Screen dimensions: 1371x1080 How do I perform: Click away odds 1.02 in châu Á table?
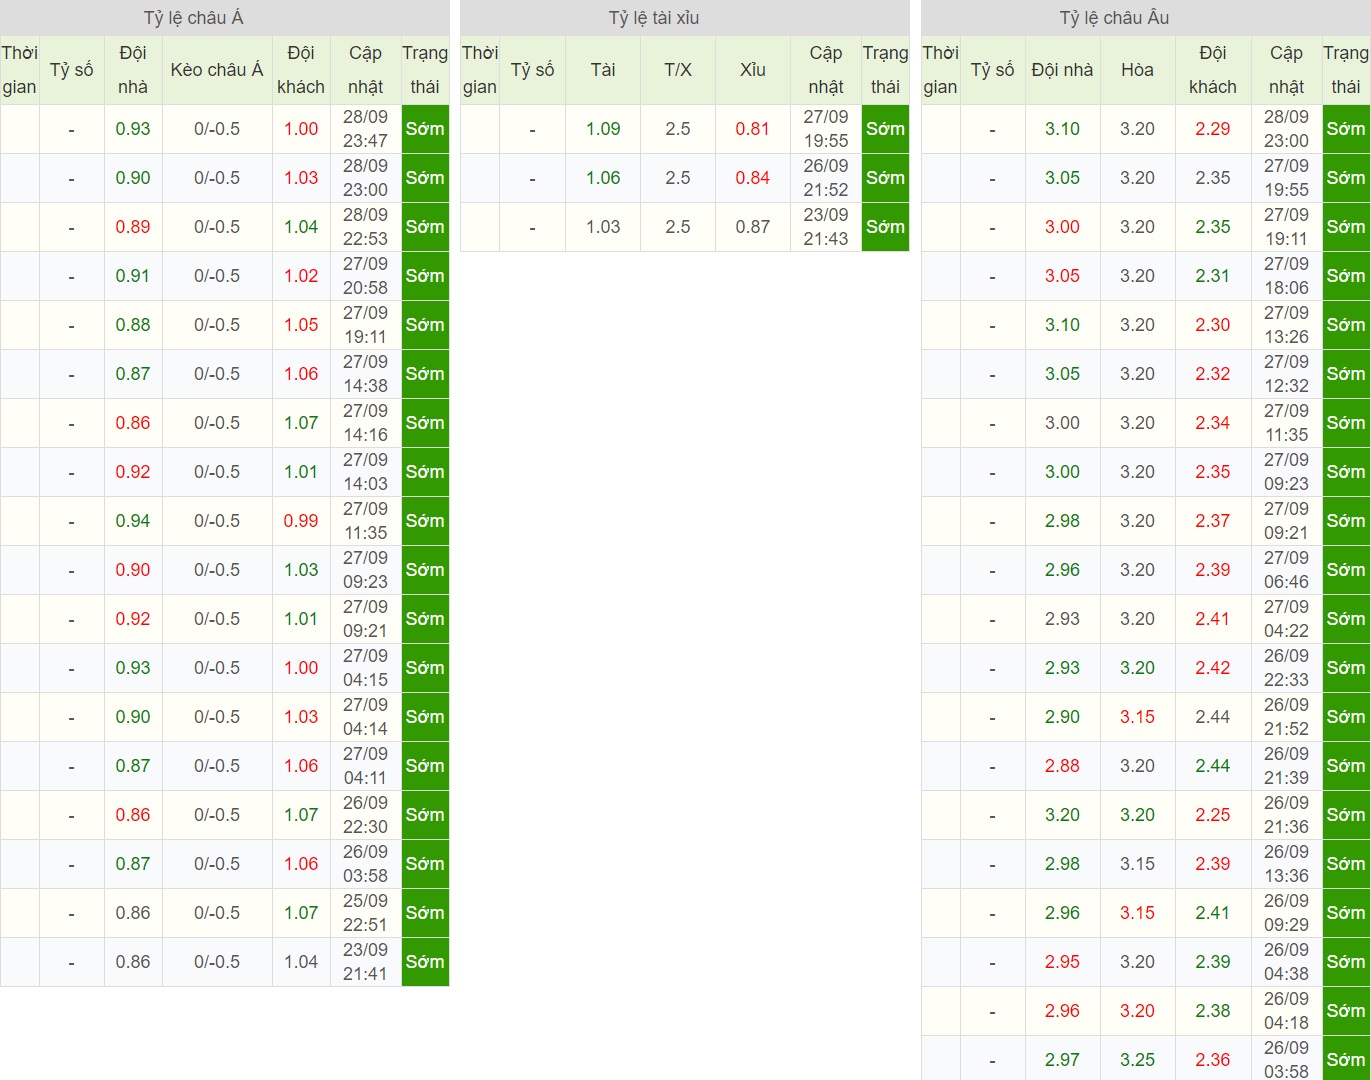pyautogui.click(x=301, y=276)
